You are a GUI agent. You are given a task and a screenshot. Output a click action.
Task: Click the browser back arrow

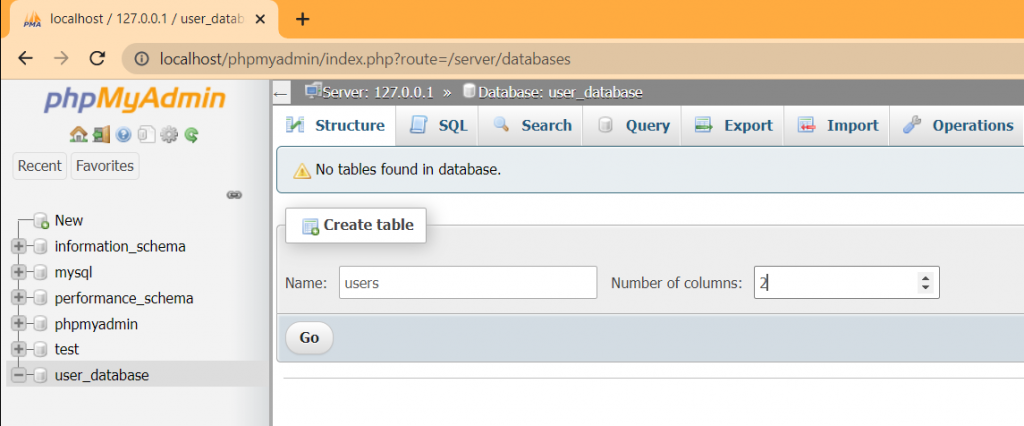point(26,59)
